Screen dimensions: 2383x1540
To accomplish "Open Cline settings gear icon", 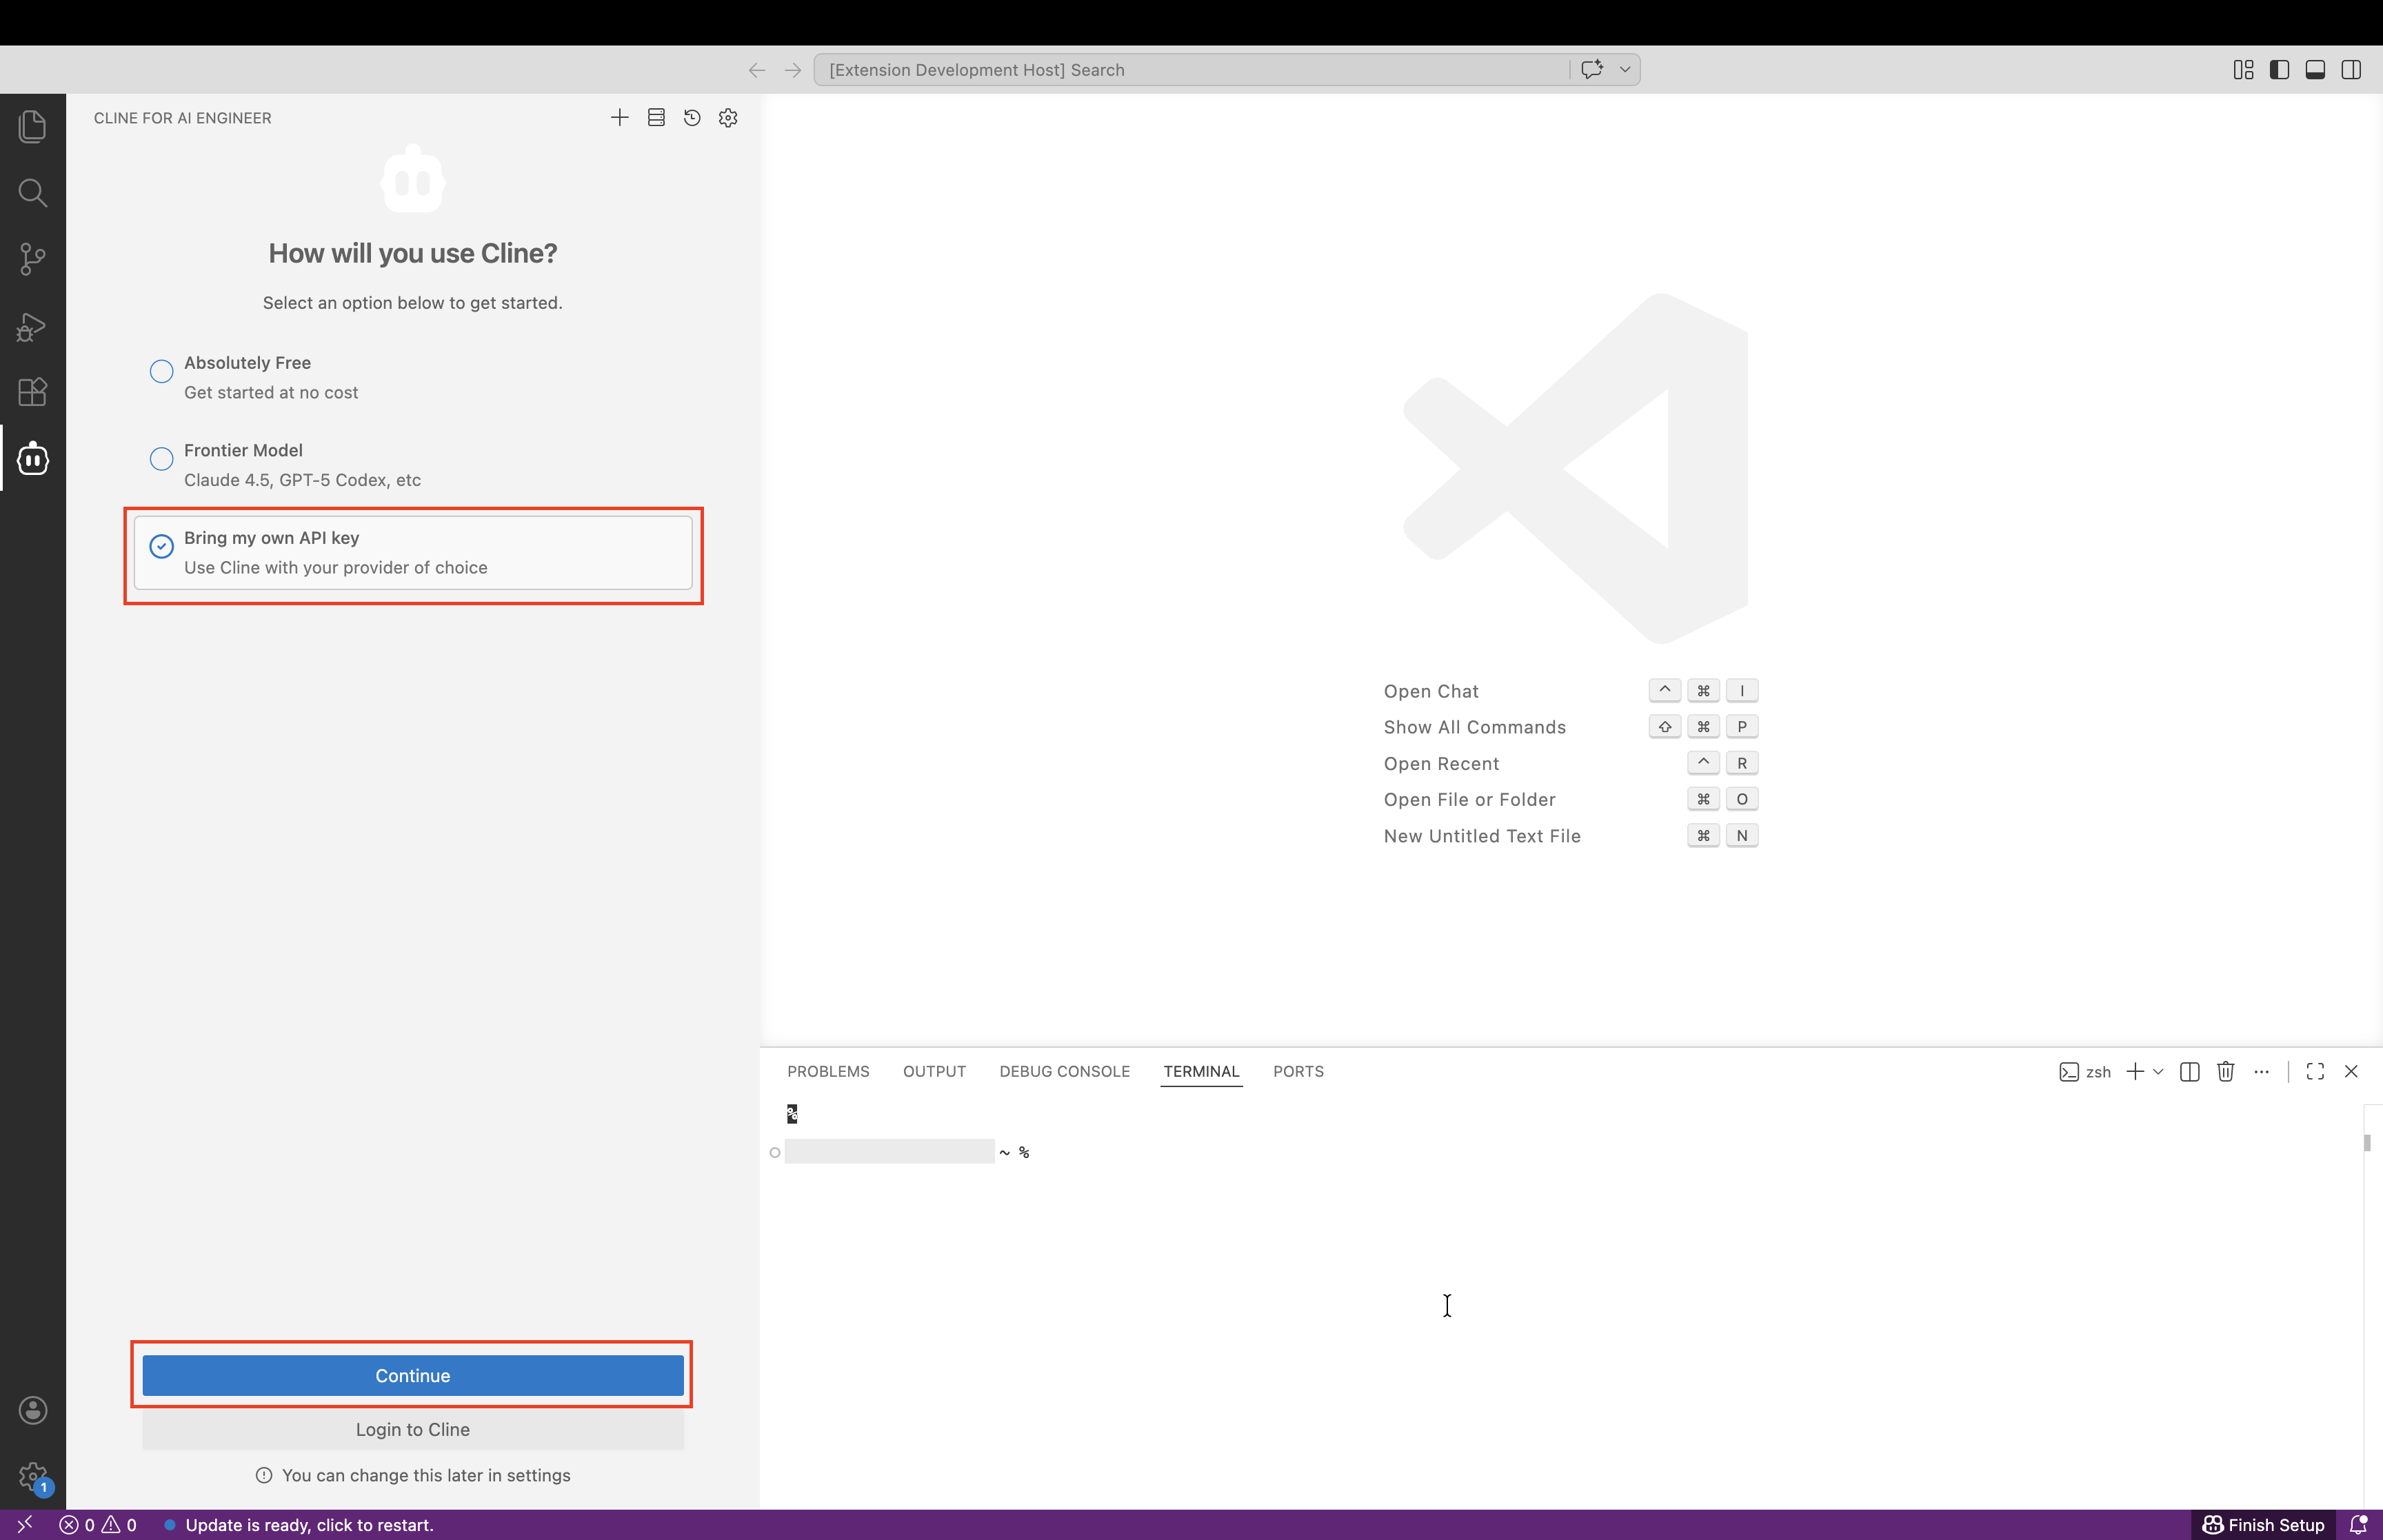I will pyautogui.click(x=727, y=117).
